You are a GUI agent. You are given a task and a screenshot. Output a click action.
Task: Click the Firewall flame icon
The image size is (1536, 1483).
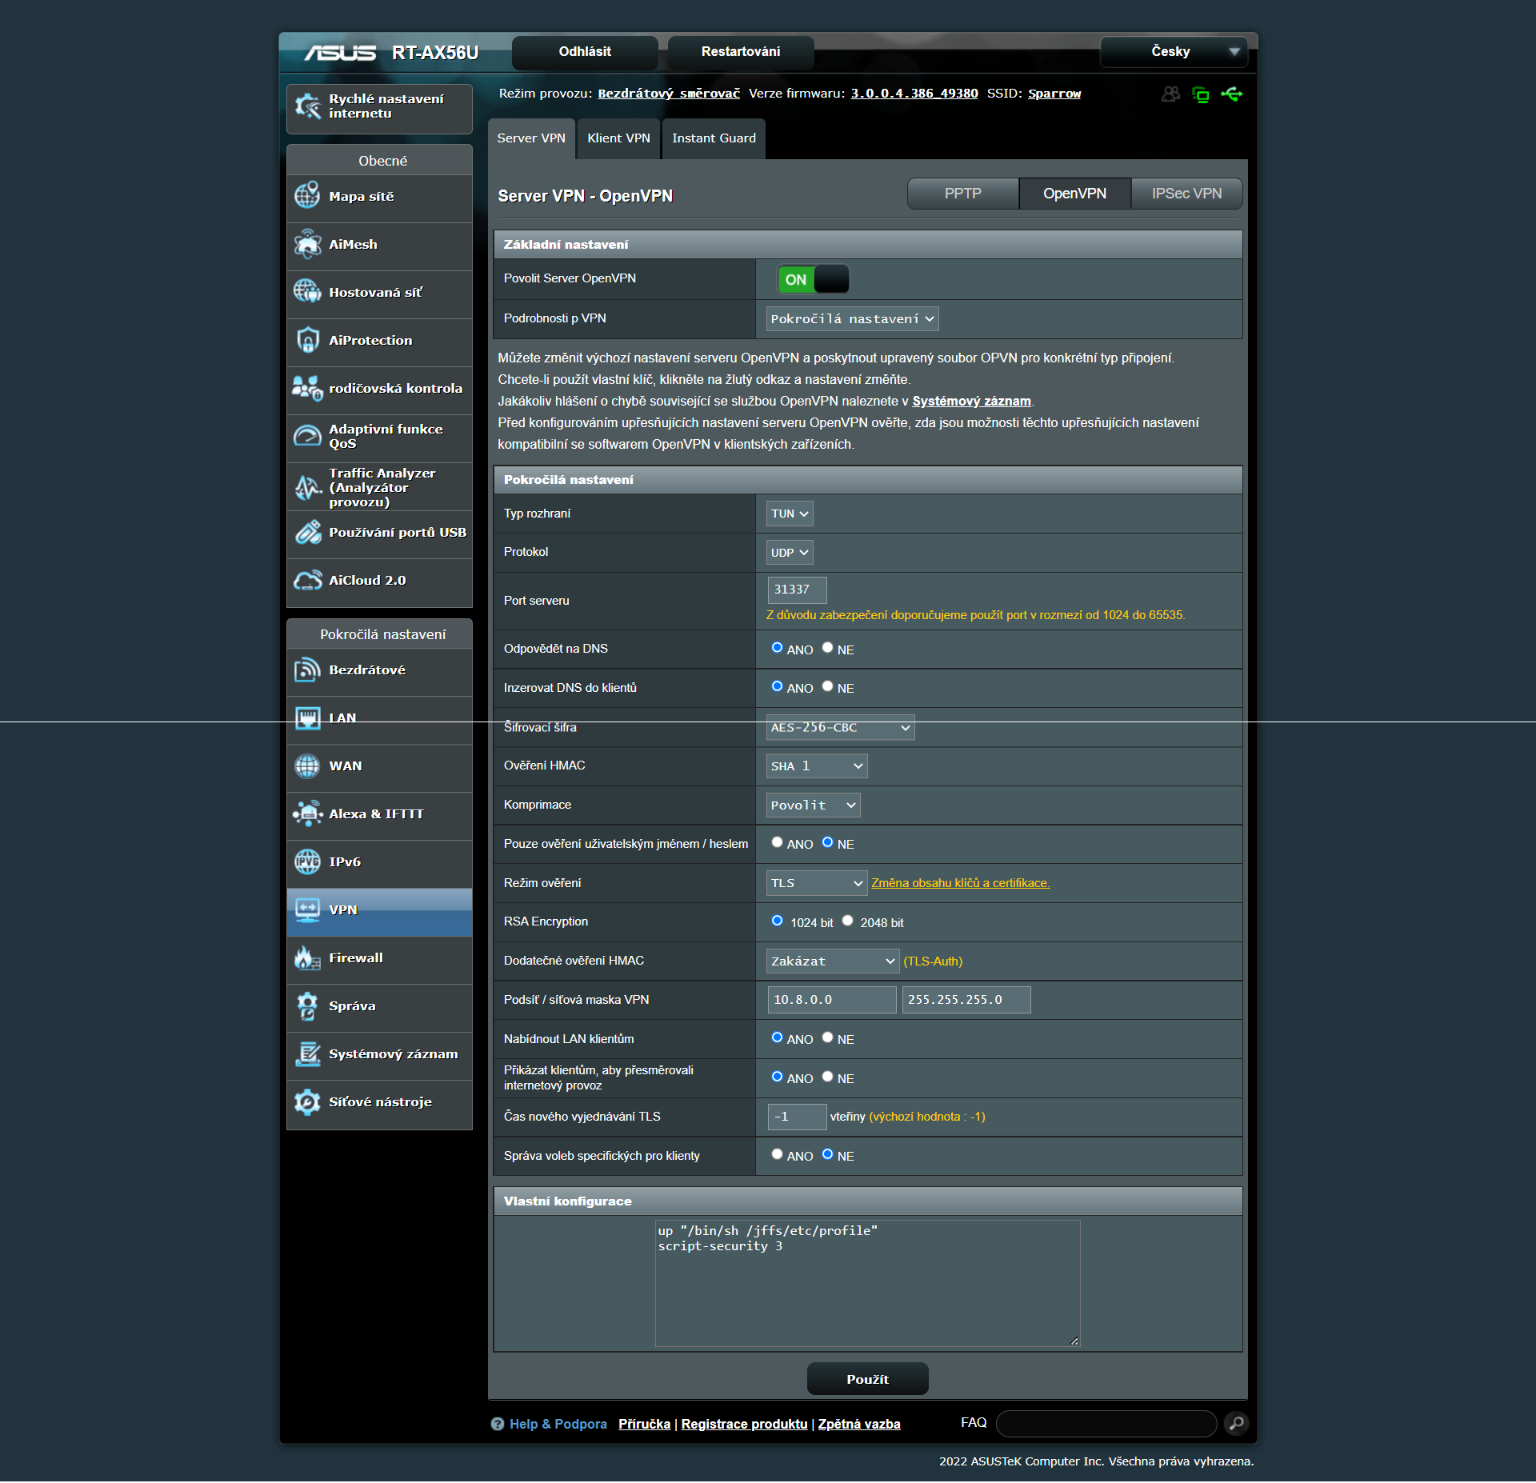tap(307, 958)
